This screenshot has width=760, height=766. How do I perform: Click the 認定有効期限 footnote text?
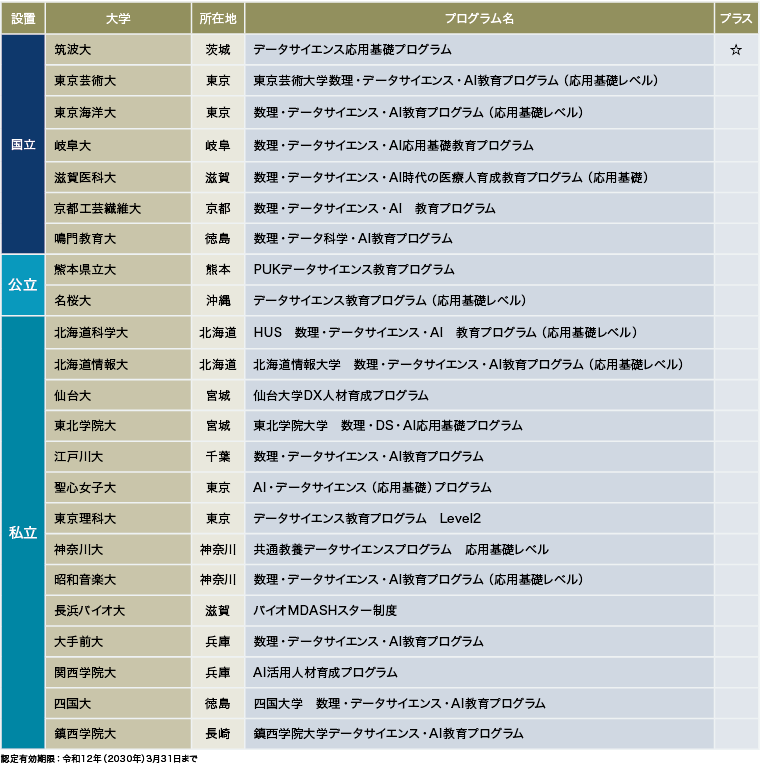[x=99, y=759]
